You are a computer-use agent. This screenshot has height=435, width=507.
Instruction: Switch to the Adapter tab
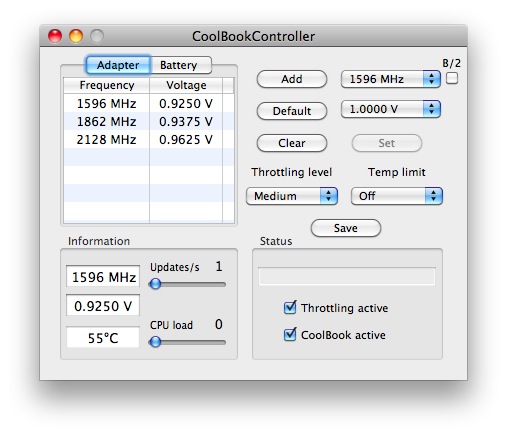tap(118, 65)
